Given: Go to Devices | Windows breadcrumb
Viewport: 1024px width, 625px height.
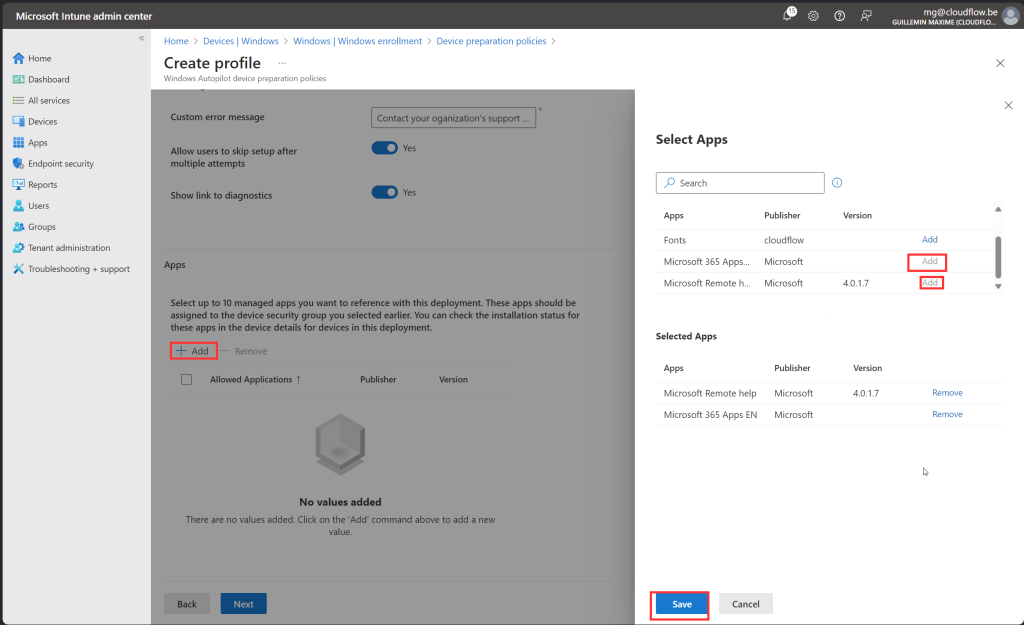Looking at the screenshot, I should coord(240,40).
